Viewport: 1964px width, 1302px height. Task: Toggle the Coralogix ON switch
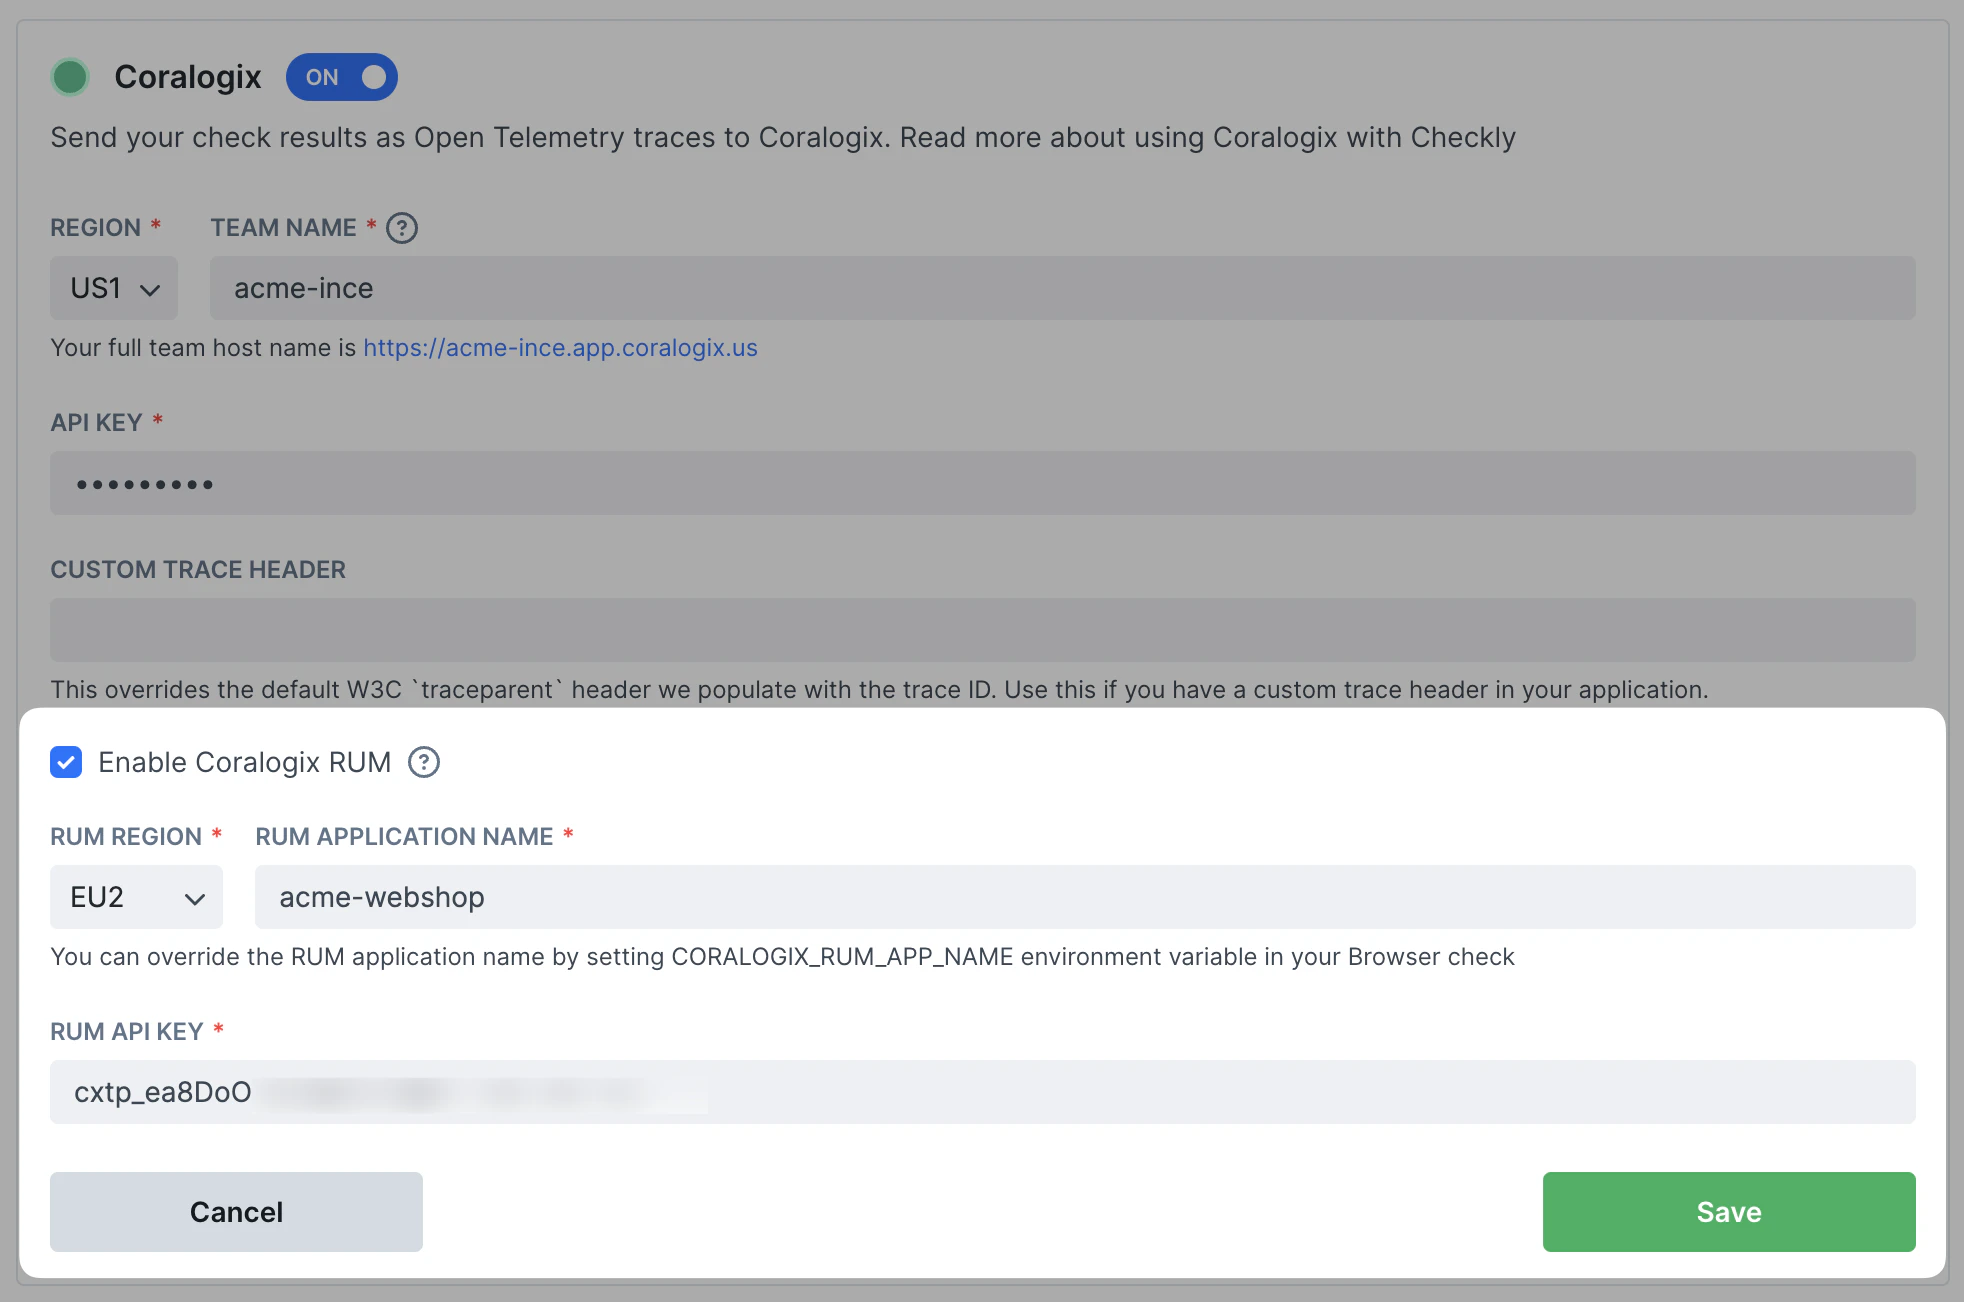click(x=342, y=77)
